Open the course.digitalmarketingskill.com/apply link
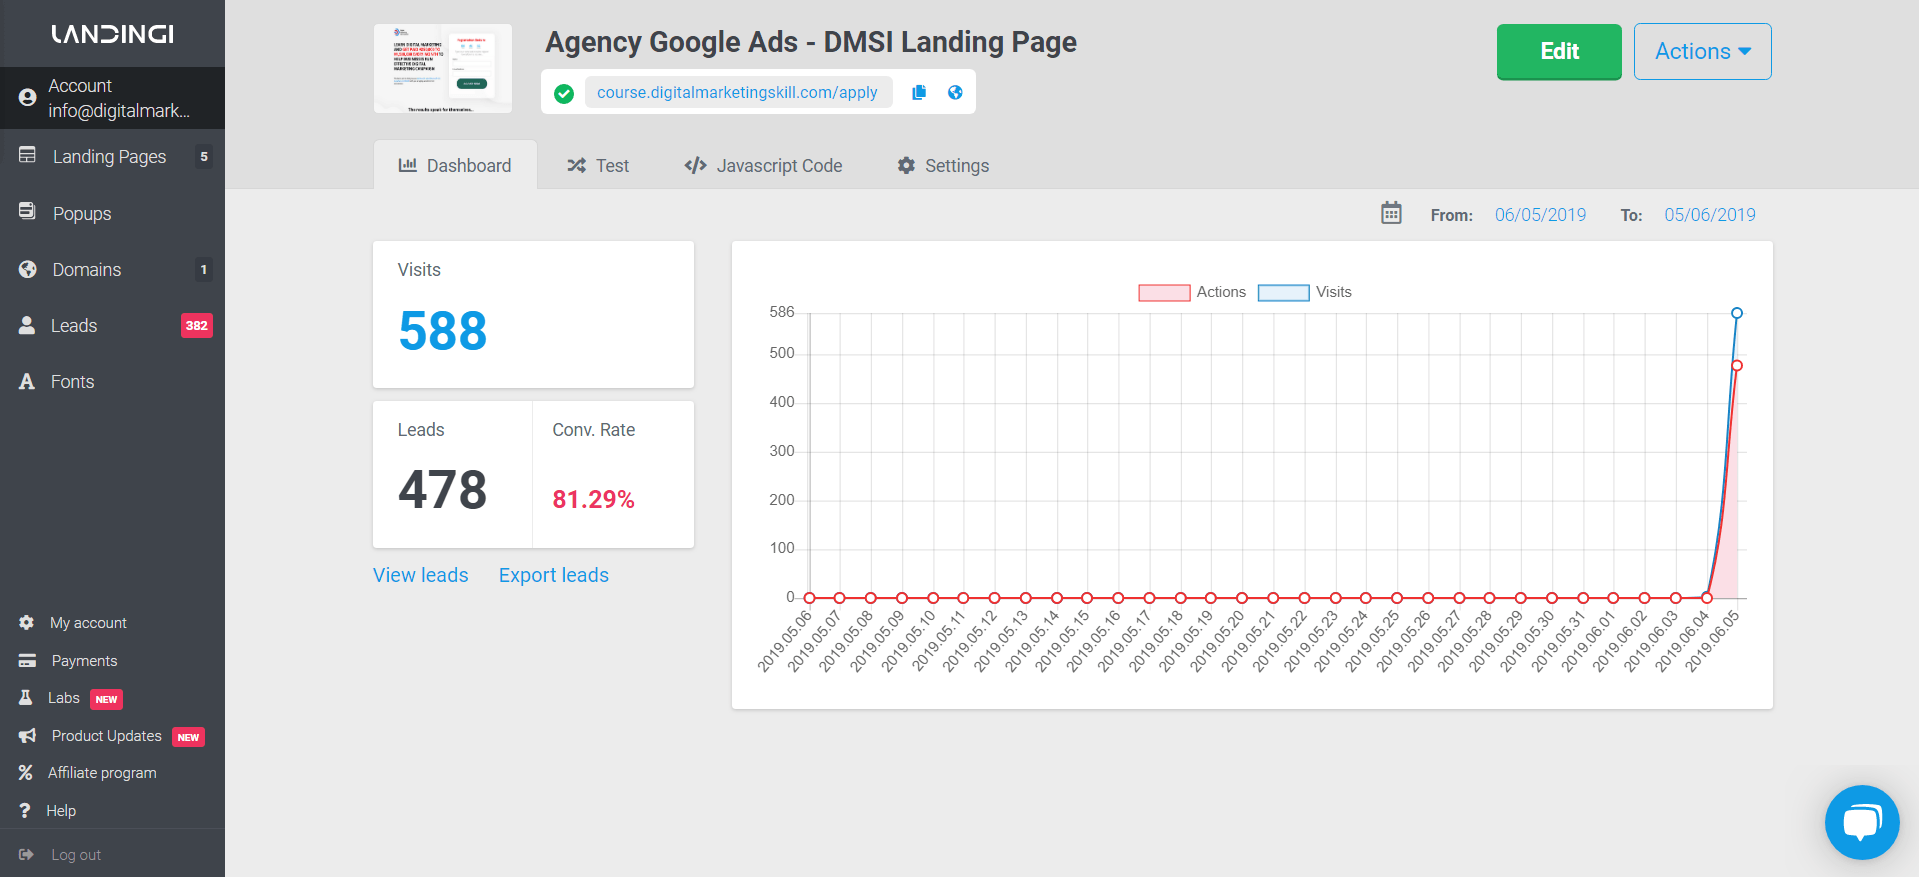This screenshot has width=1919, height=877. (x=737, y=92)
